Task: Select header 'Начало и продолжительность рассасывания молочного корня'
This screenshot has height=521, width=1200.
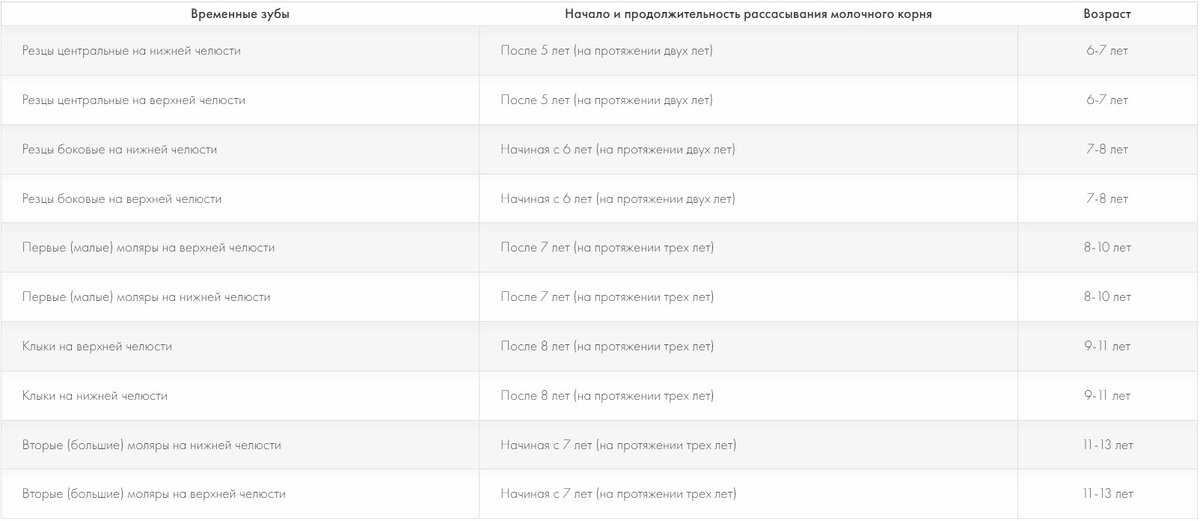Action: [x=747, y=13]
